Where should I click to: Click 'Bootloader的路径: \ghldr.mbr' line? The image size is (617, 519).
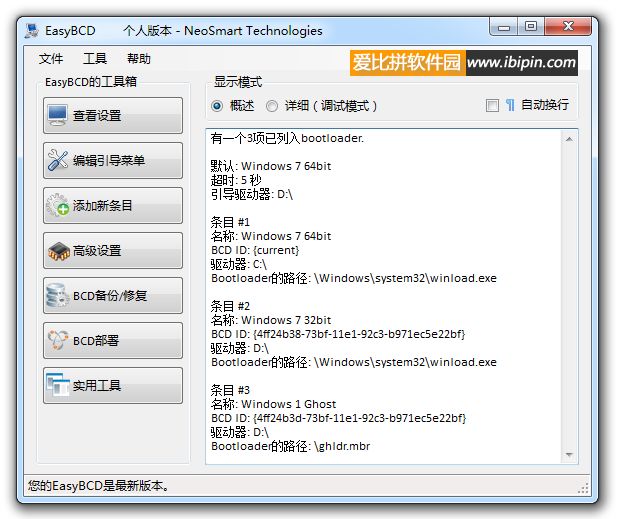click(290, 446)
